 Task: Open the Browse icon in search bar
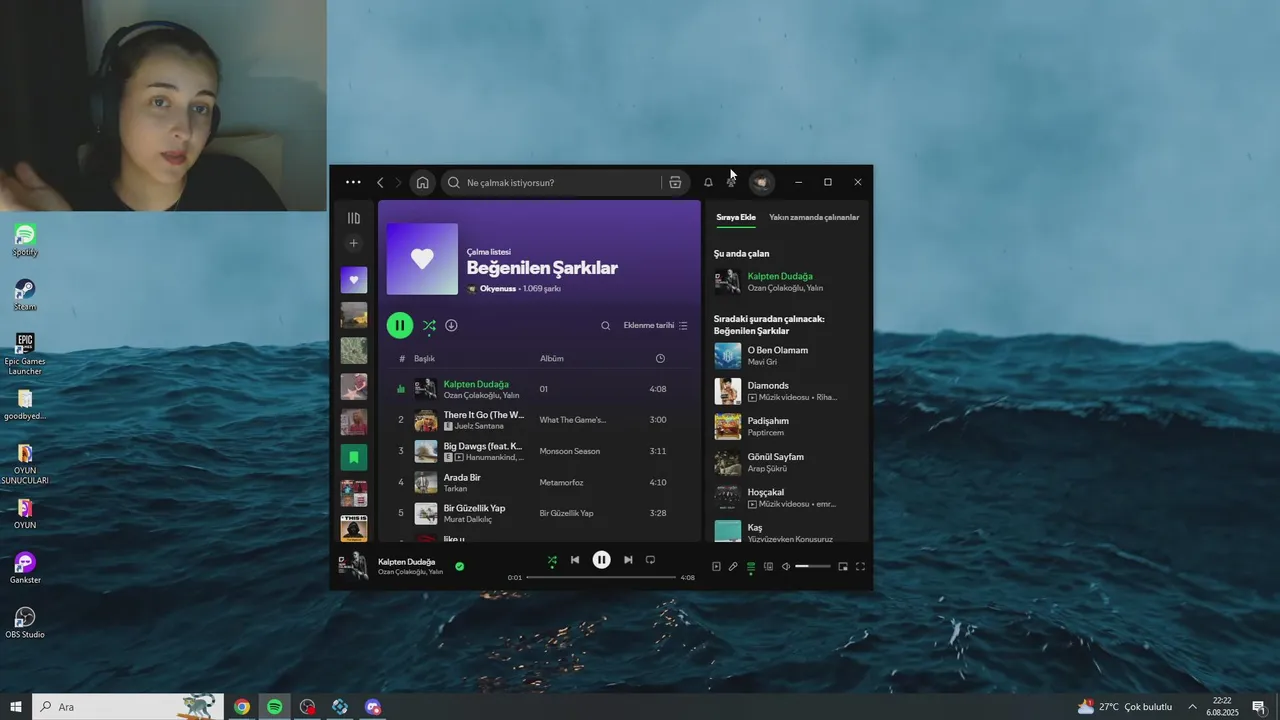[675, 182]
